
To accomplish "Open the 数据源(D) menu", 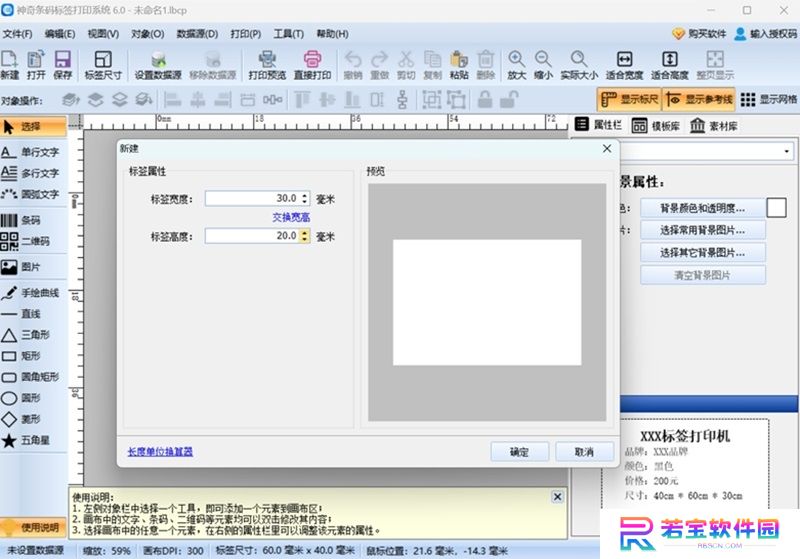I will coord(197,34).
